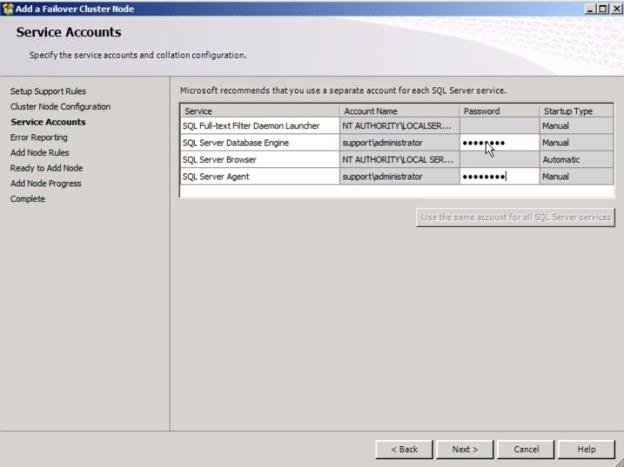Viewport: 624px width, 467px height.
Task: Click Use the same account for all SQL Server services
Action: pos(515,217)
